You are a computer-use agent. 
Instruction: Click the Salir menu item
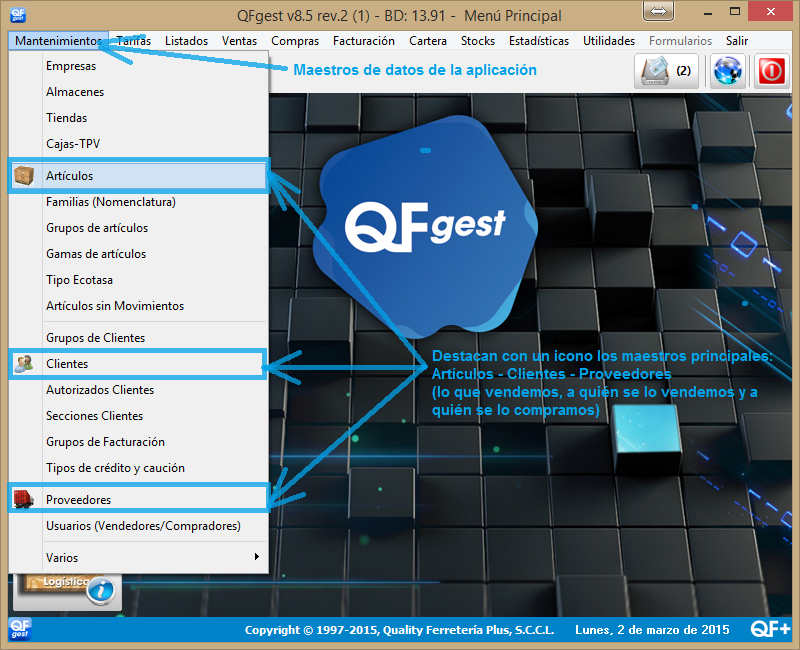point(737,41)
